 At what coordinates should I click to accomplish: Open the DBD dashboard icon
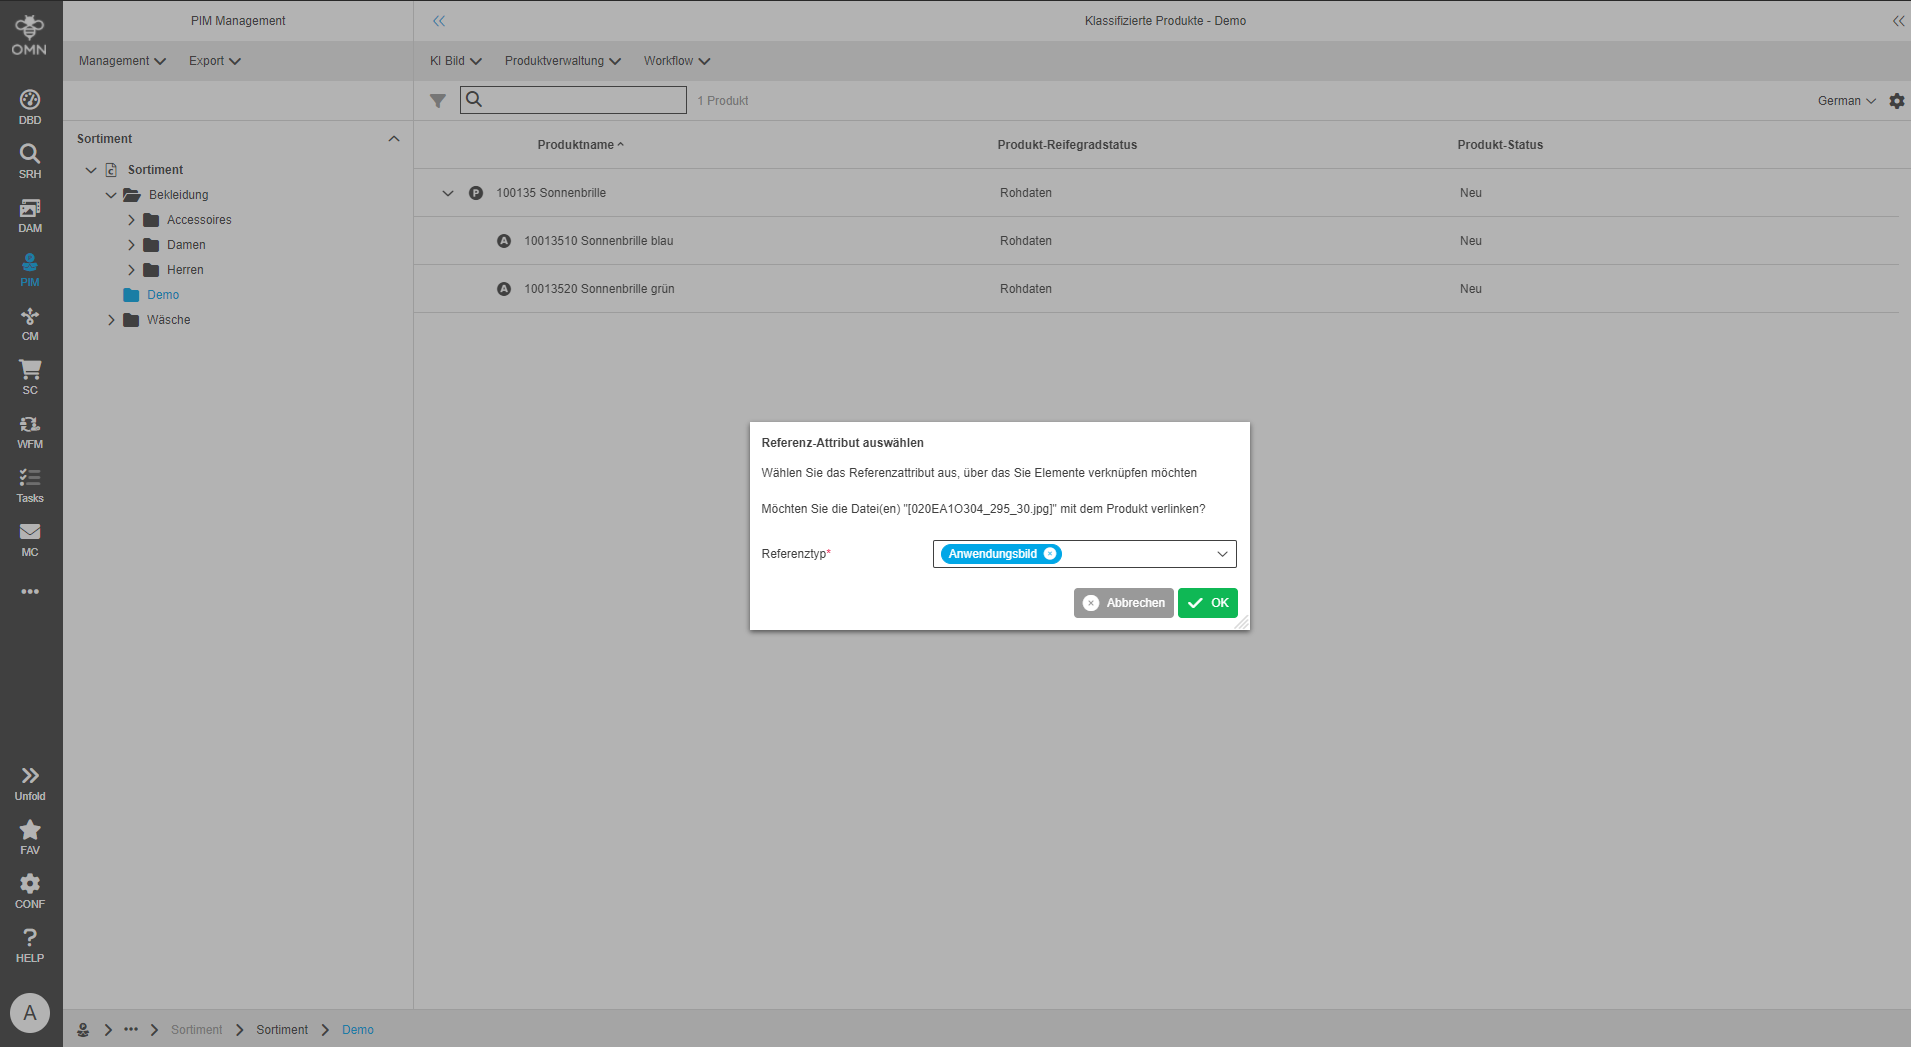point(30,107)
